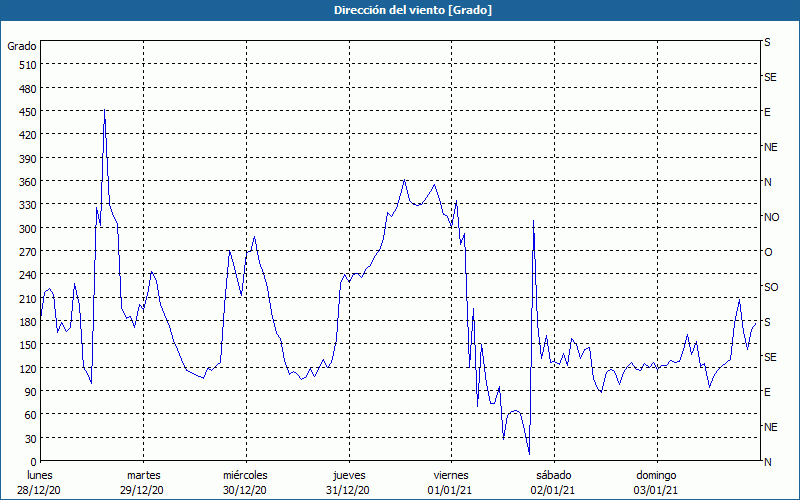The width and height of the screenshot is (800, 500).
Task: Select the "NE" compass label level with 30
Action: coord(770,427)
